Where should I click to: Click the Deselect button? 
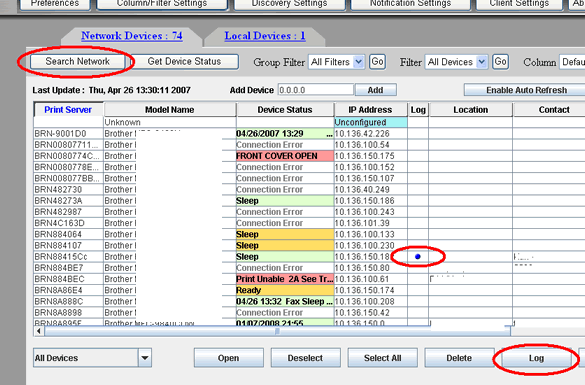tap(306, 358)
